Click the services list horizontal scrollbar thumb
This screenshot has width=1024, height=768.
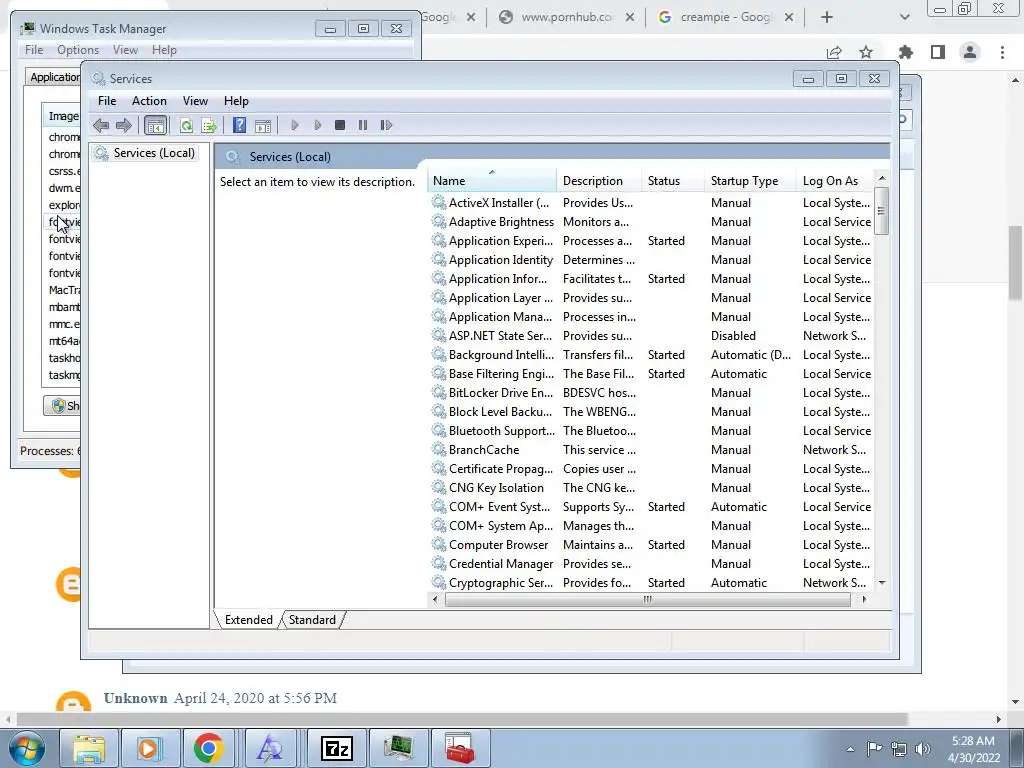(x=647, y=600)
